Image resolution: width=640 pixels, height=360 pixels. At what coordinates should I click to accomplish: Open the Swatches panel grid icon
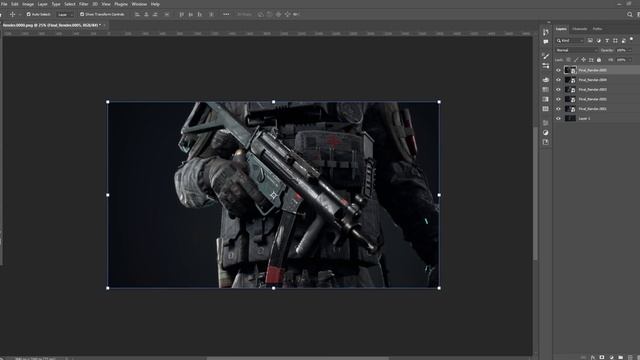546,89
